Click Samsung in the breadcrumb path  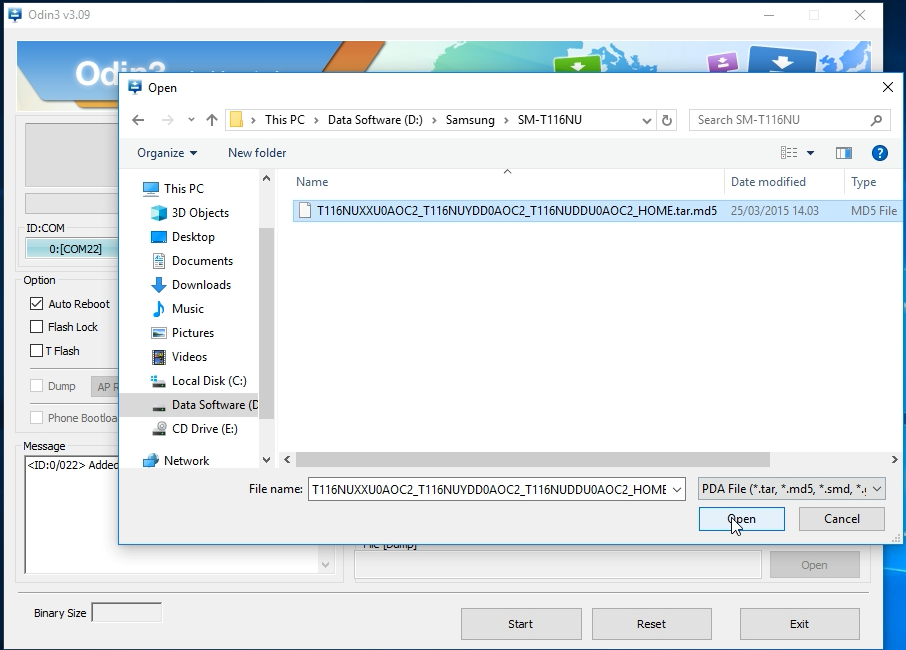(470, 120)
